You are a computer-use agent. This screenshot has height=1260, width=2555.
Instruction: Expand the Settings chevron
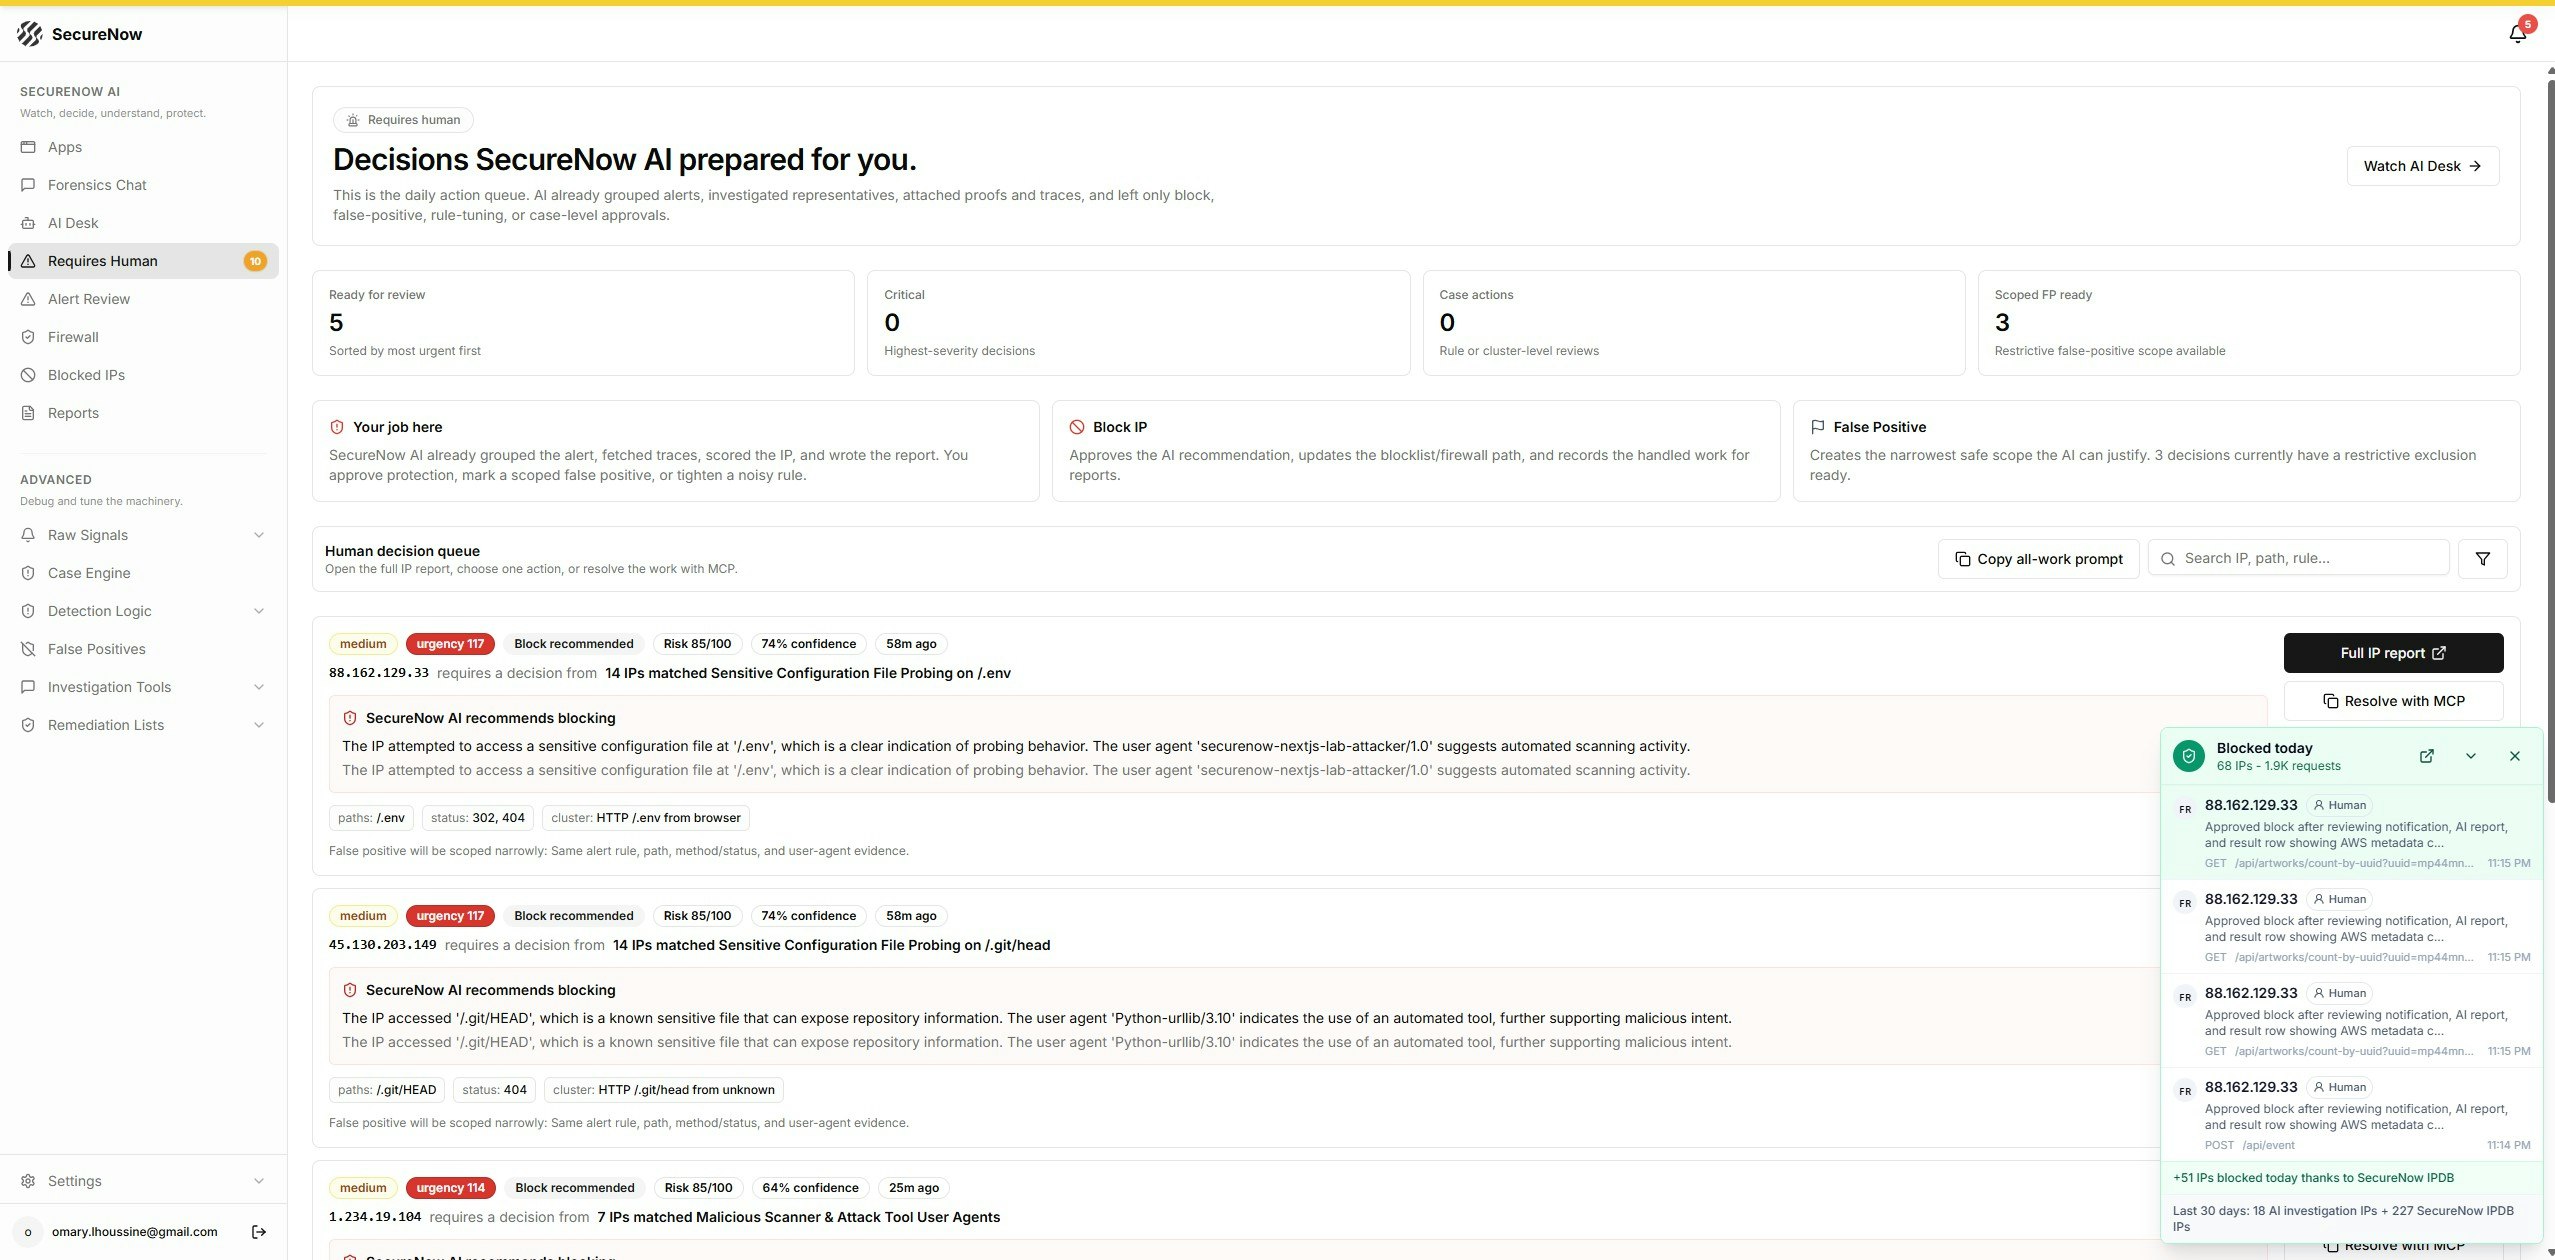pos(259,1181)
